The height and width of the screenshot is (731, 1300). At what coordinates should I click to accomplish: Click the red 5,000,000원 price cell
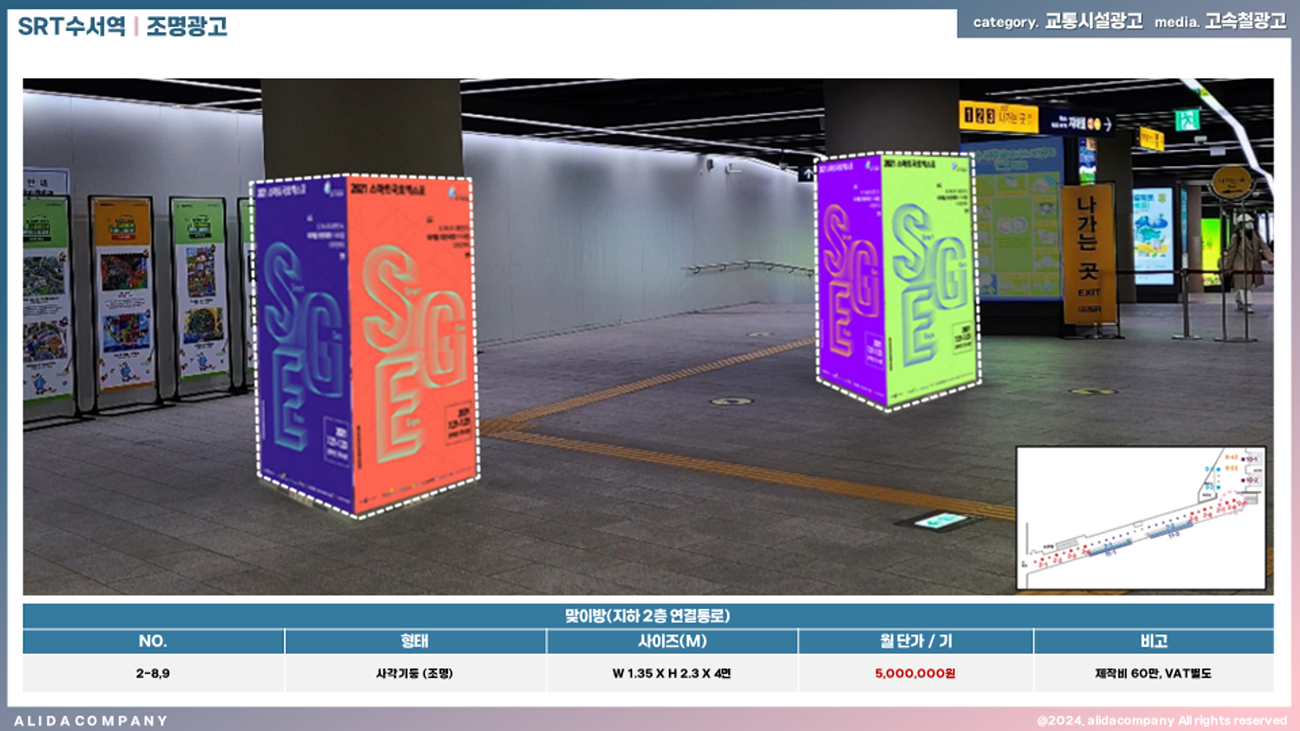914,673
